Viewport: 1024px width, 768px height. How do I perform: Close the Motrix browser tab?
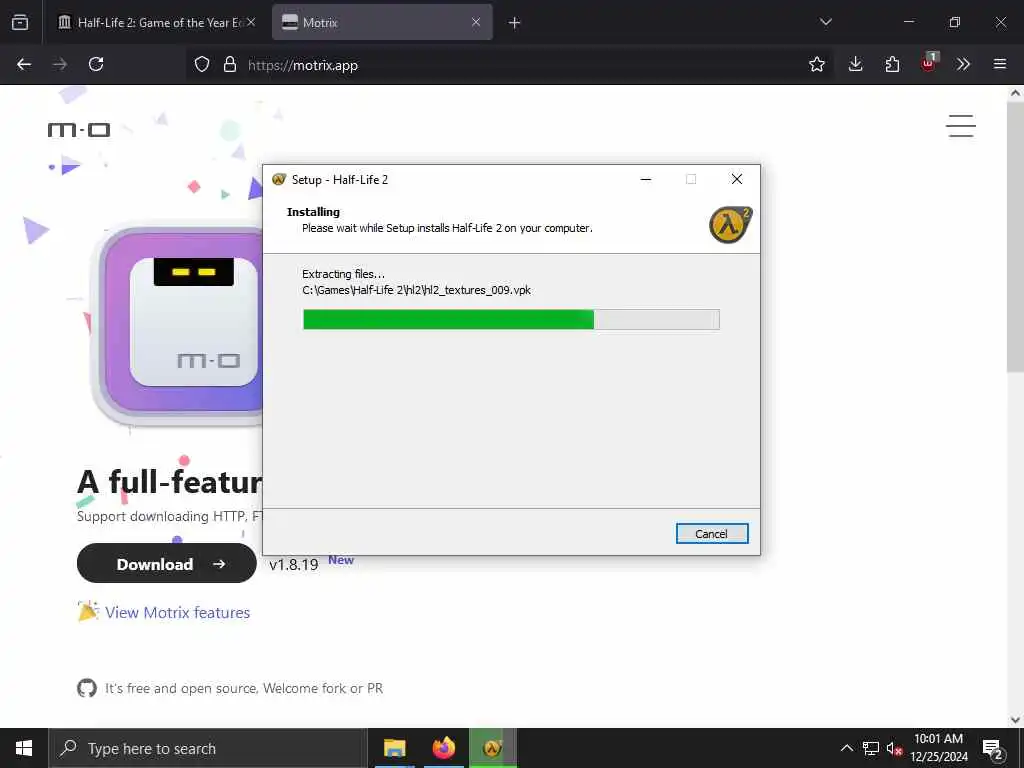(x=476, y=23)
